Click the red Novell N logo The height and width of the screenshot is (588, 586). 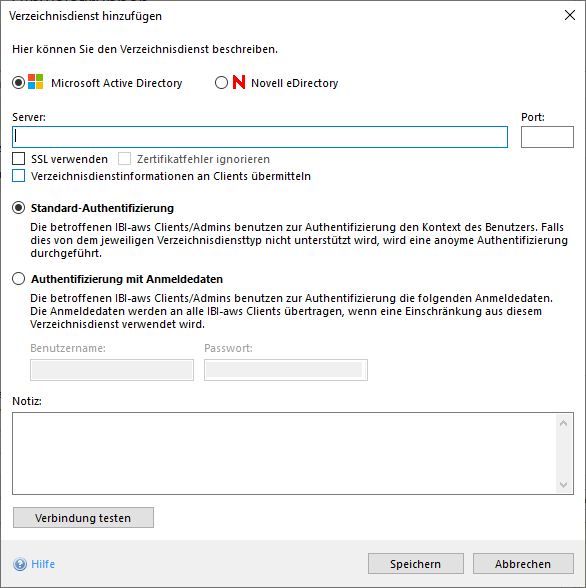[239, 82]
